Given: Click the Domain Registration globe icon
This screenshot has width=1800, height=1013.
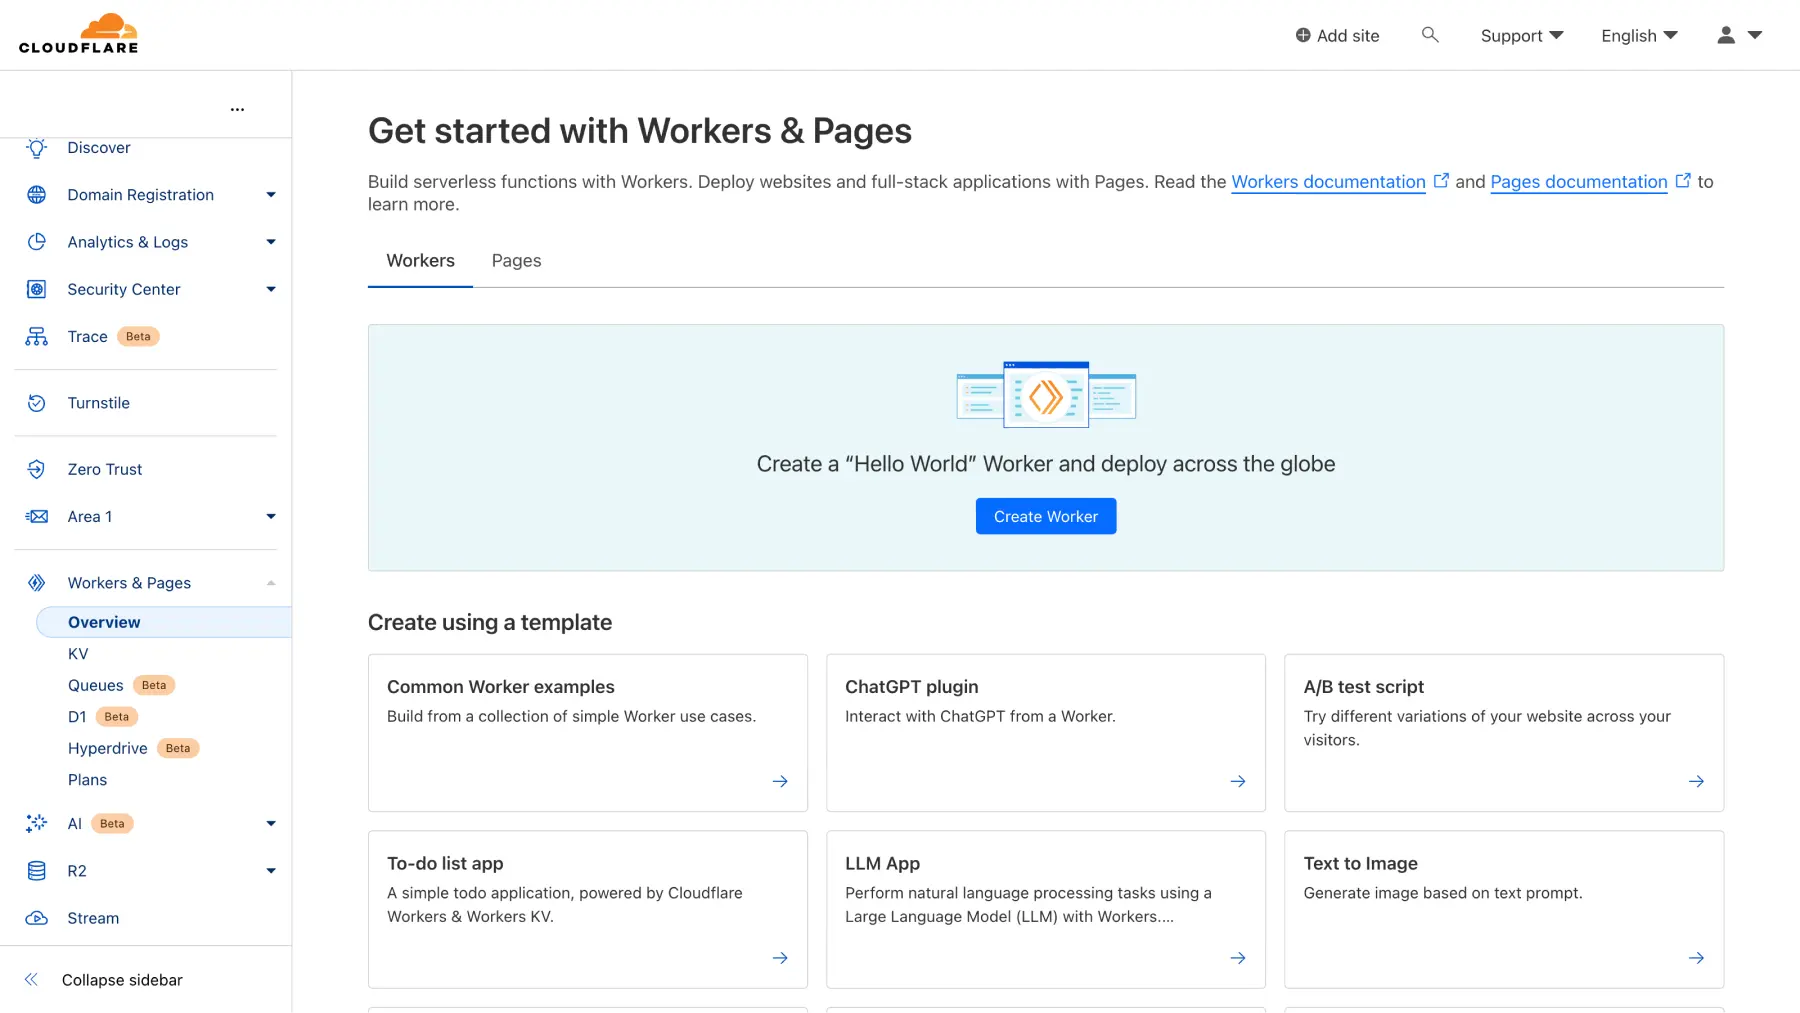Looking at the screenshot, I should tap(37, 195).
